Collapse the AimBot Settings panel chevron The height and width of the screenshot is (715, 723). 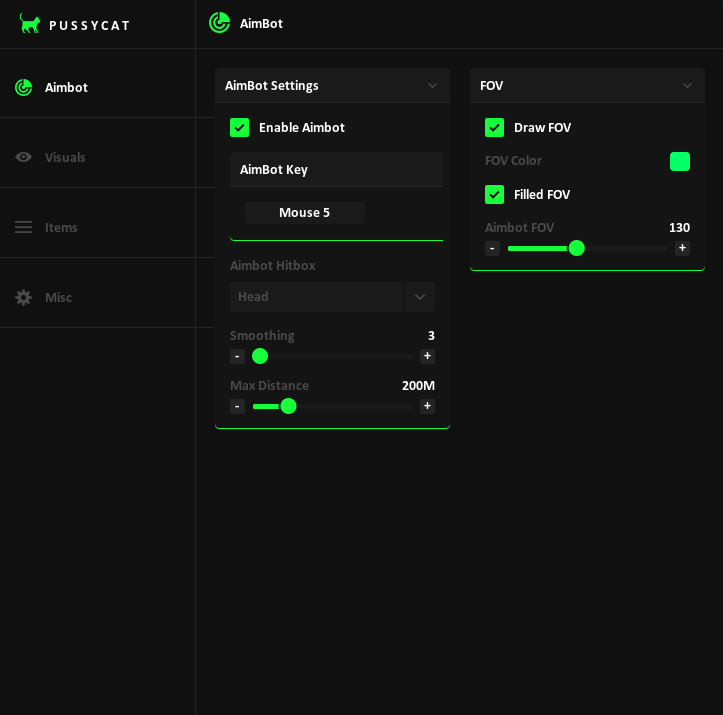pyautogui.click(x=432, y=86)
